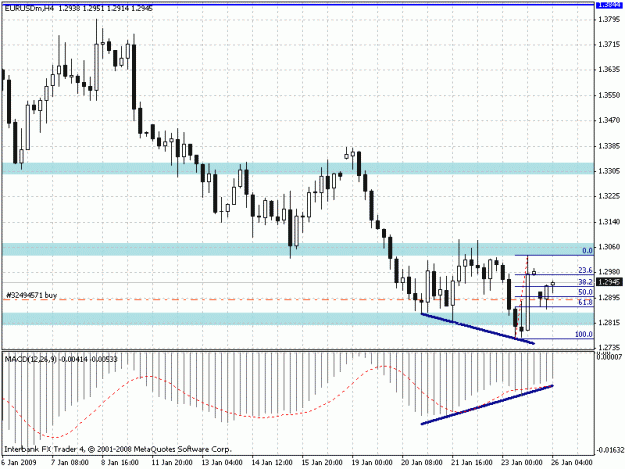Click the '6 Jan 2009' date label
This screenshot has height=469, width=625.
(x=19, y=462)
